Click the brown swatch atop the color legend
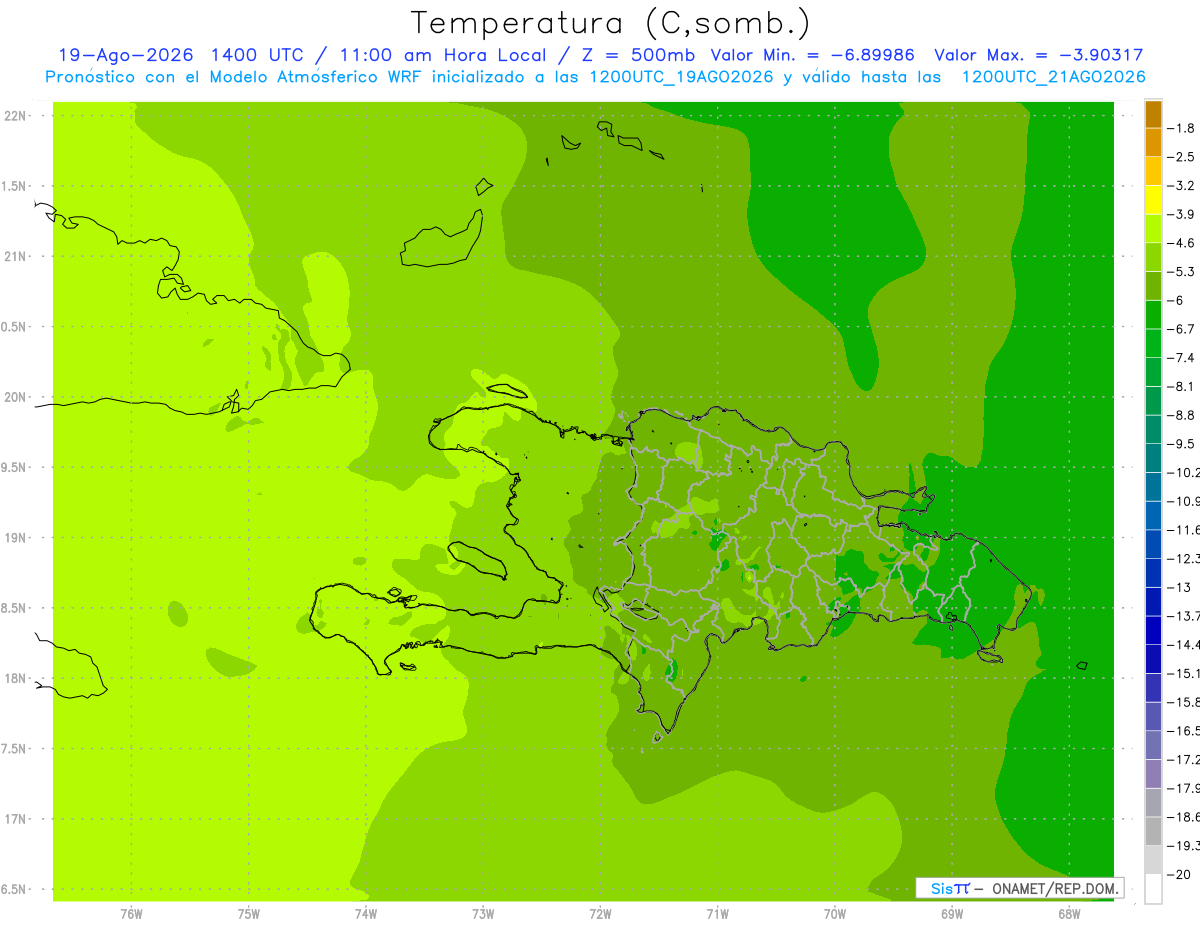The width and height of the screenshot is (1200, 927). (x=1153, y=114)
